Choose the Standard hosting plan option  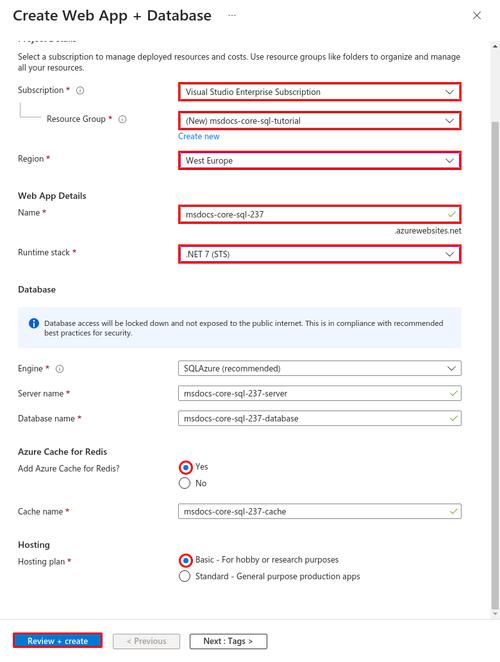185,576
